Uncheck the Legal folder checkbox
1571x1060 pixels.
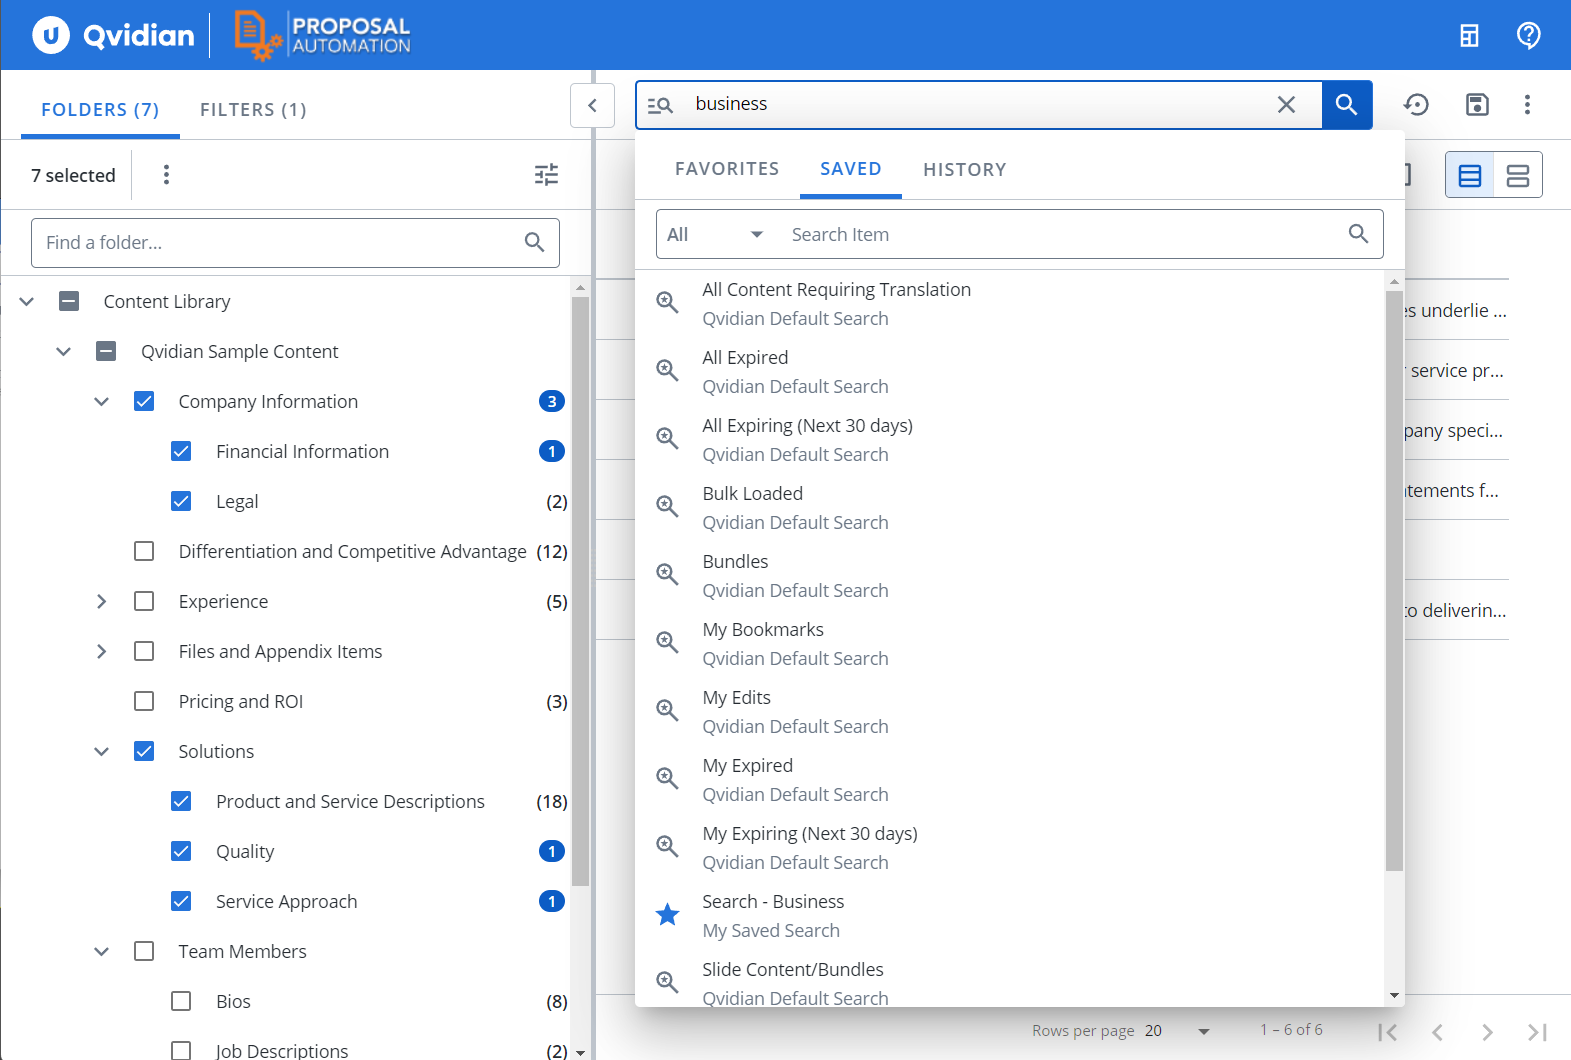[x=181, y=501]
